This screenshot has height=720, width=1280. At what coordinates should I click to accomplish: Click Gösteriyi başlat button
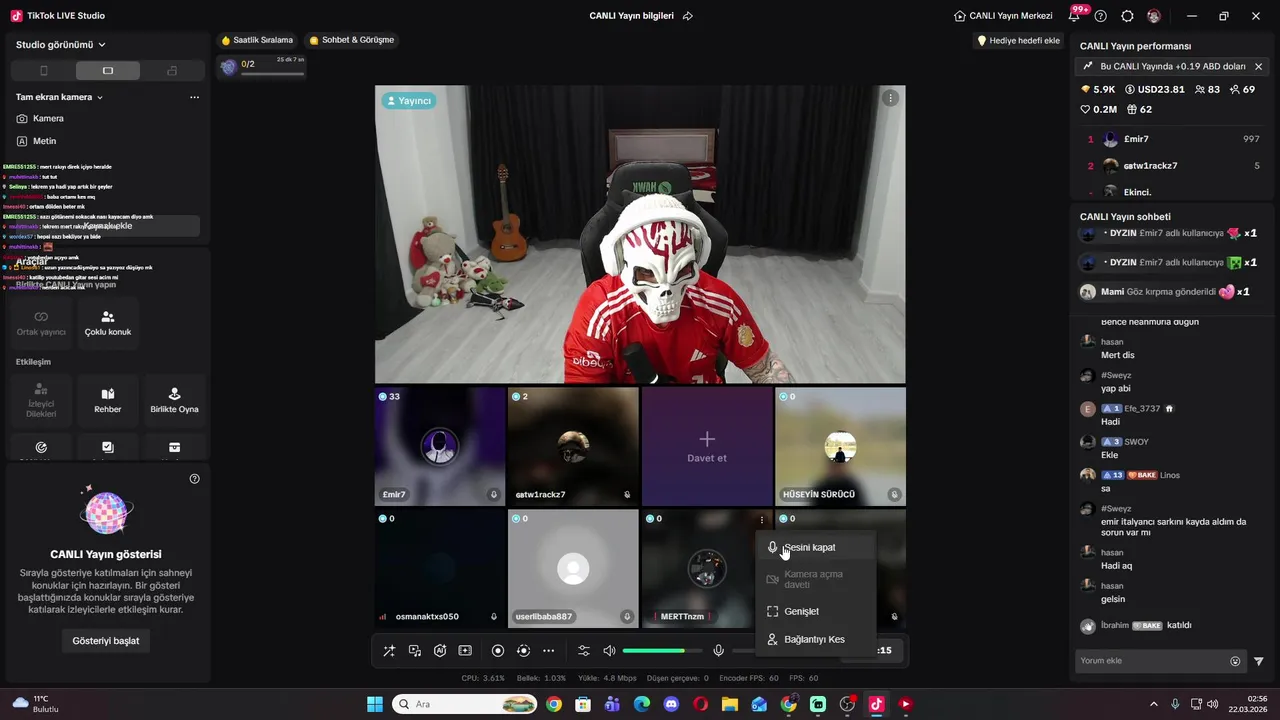(106, 640)
